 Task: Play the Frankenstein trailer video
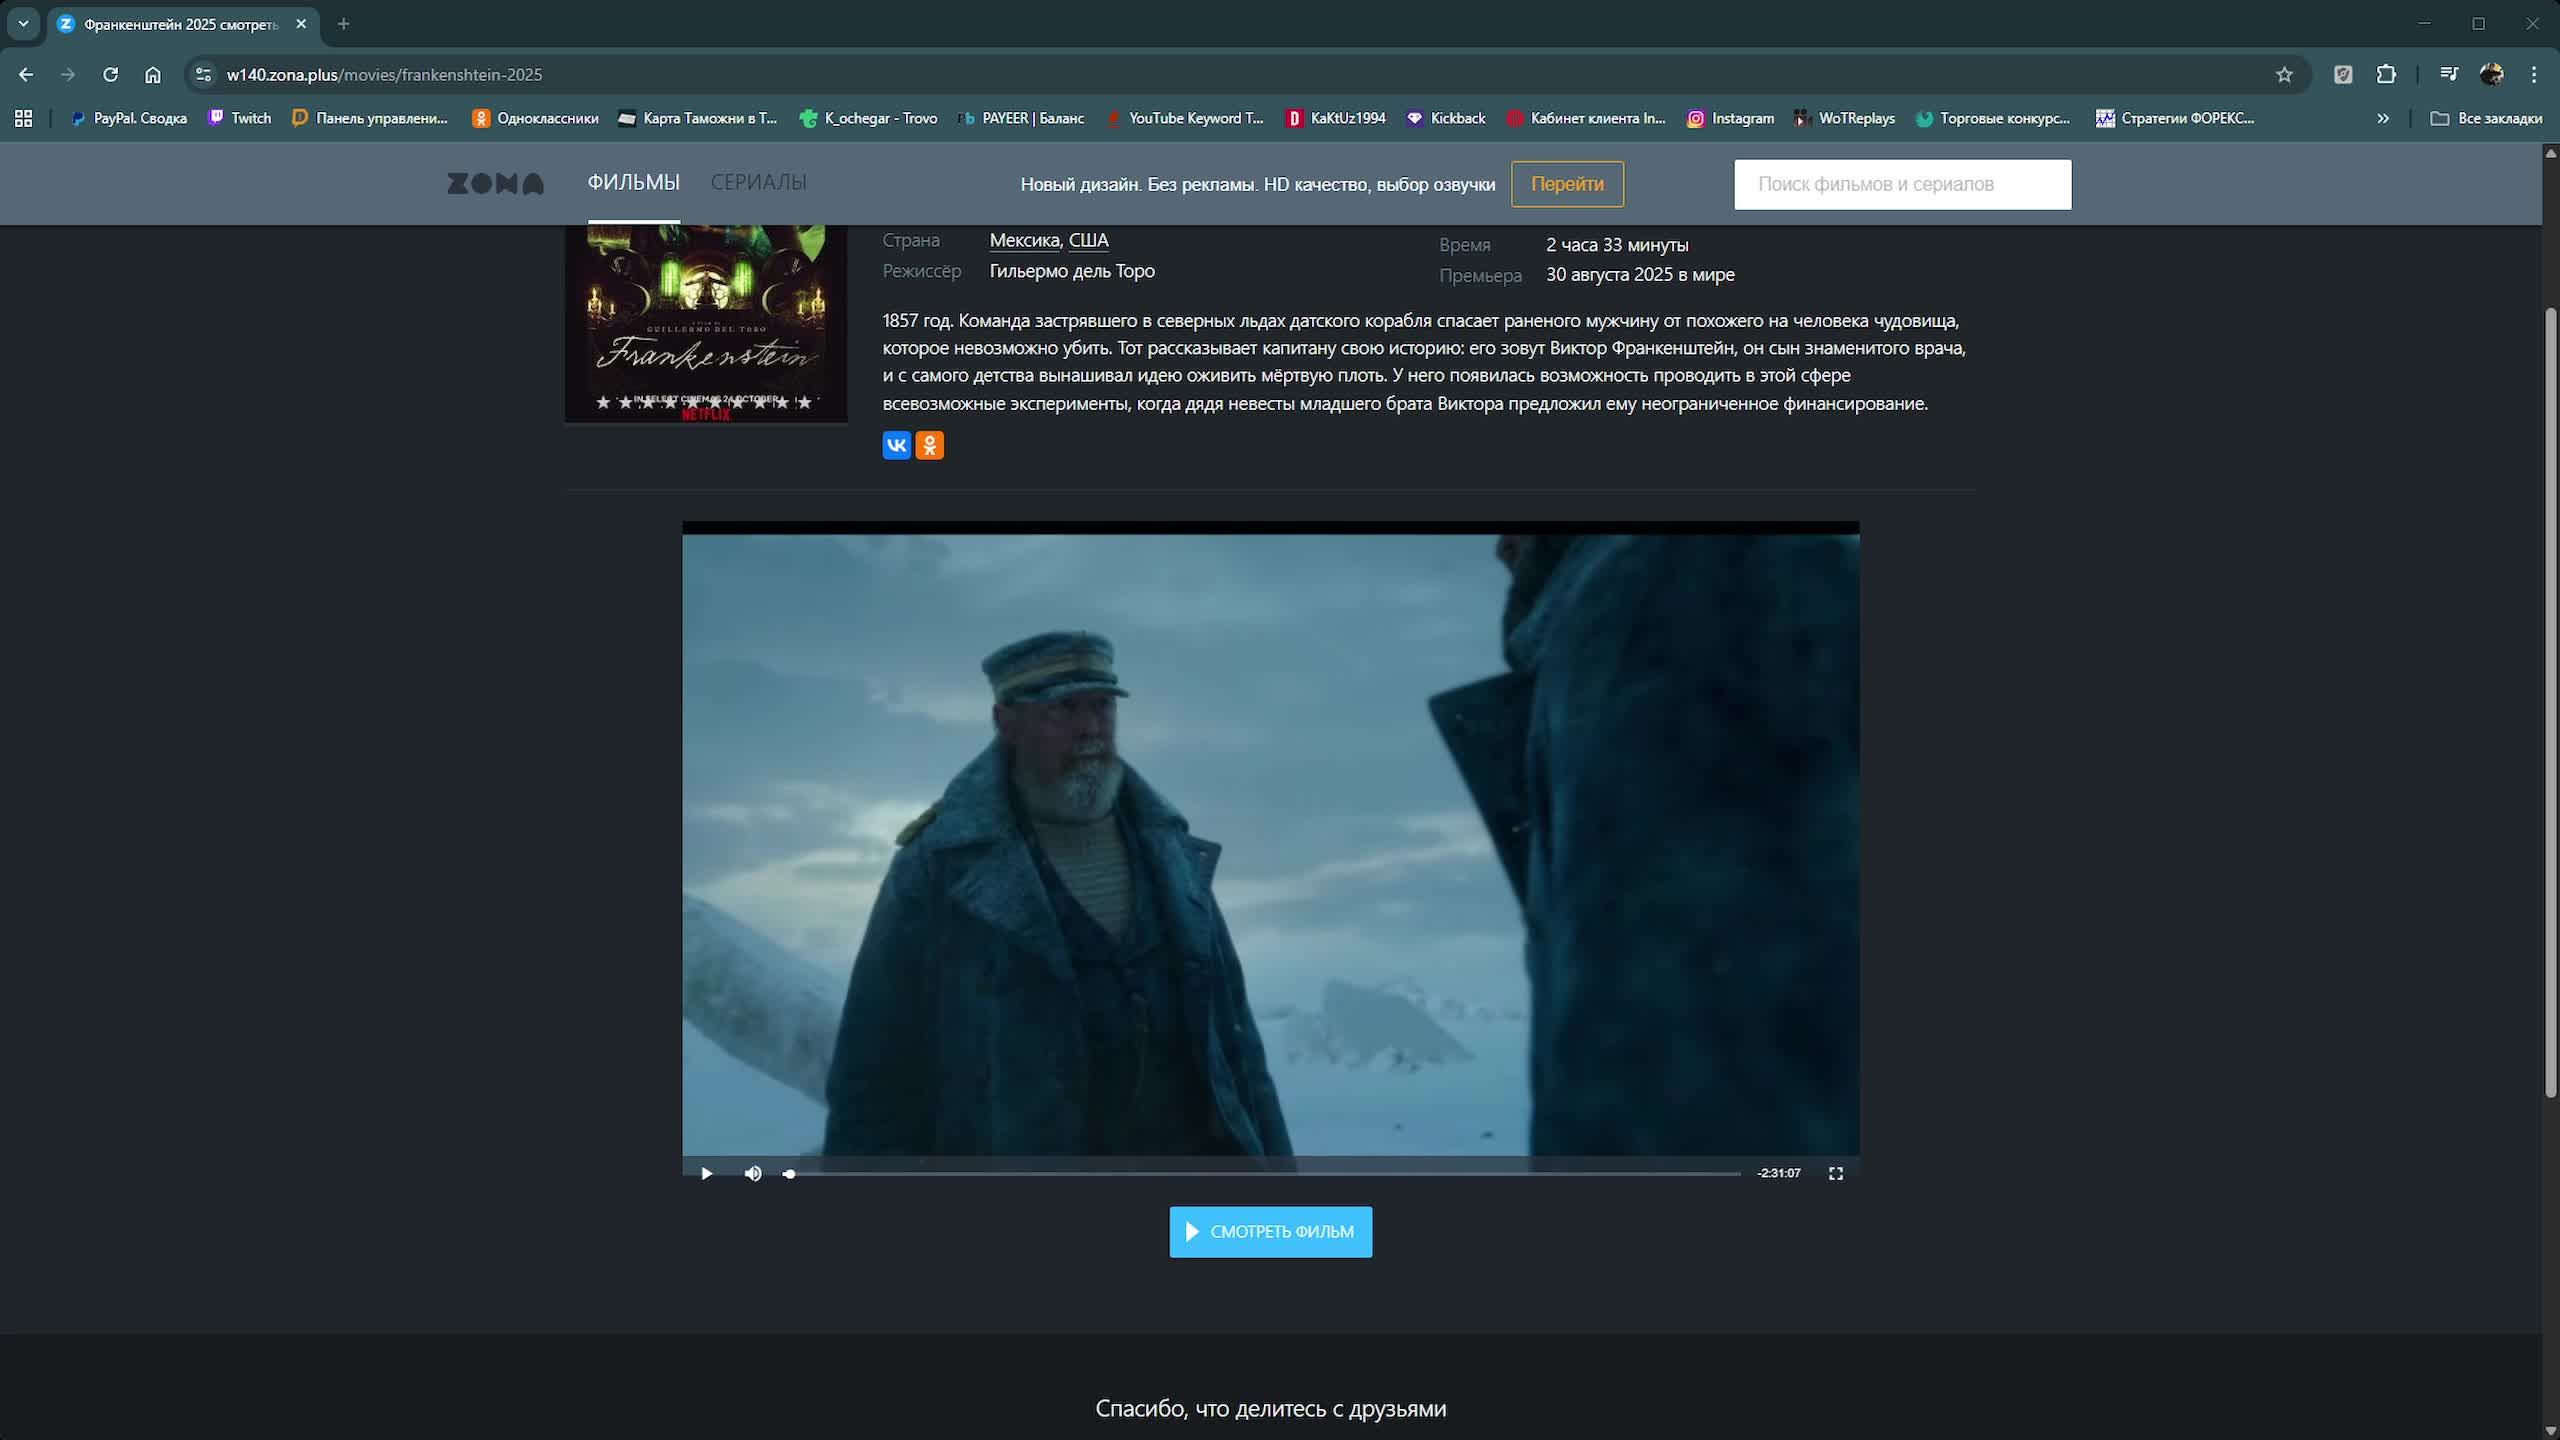click(x=706, y=1173)
